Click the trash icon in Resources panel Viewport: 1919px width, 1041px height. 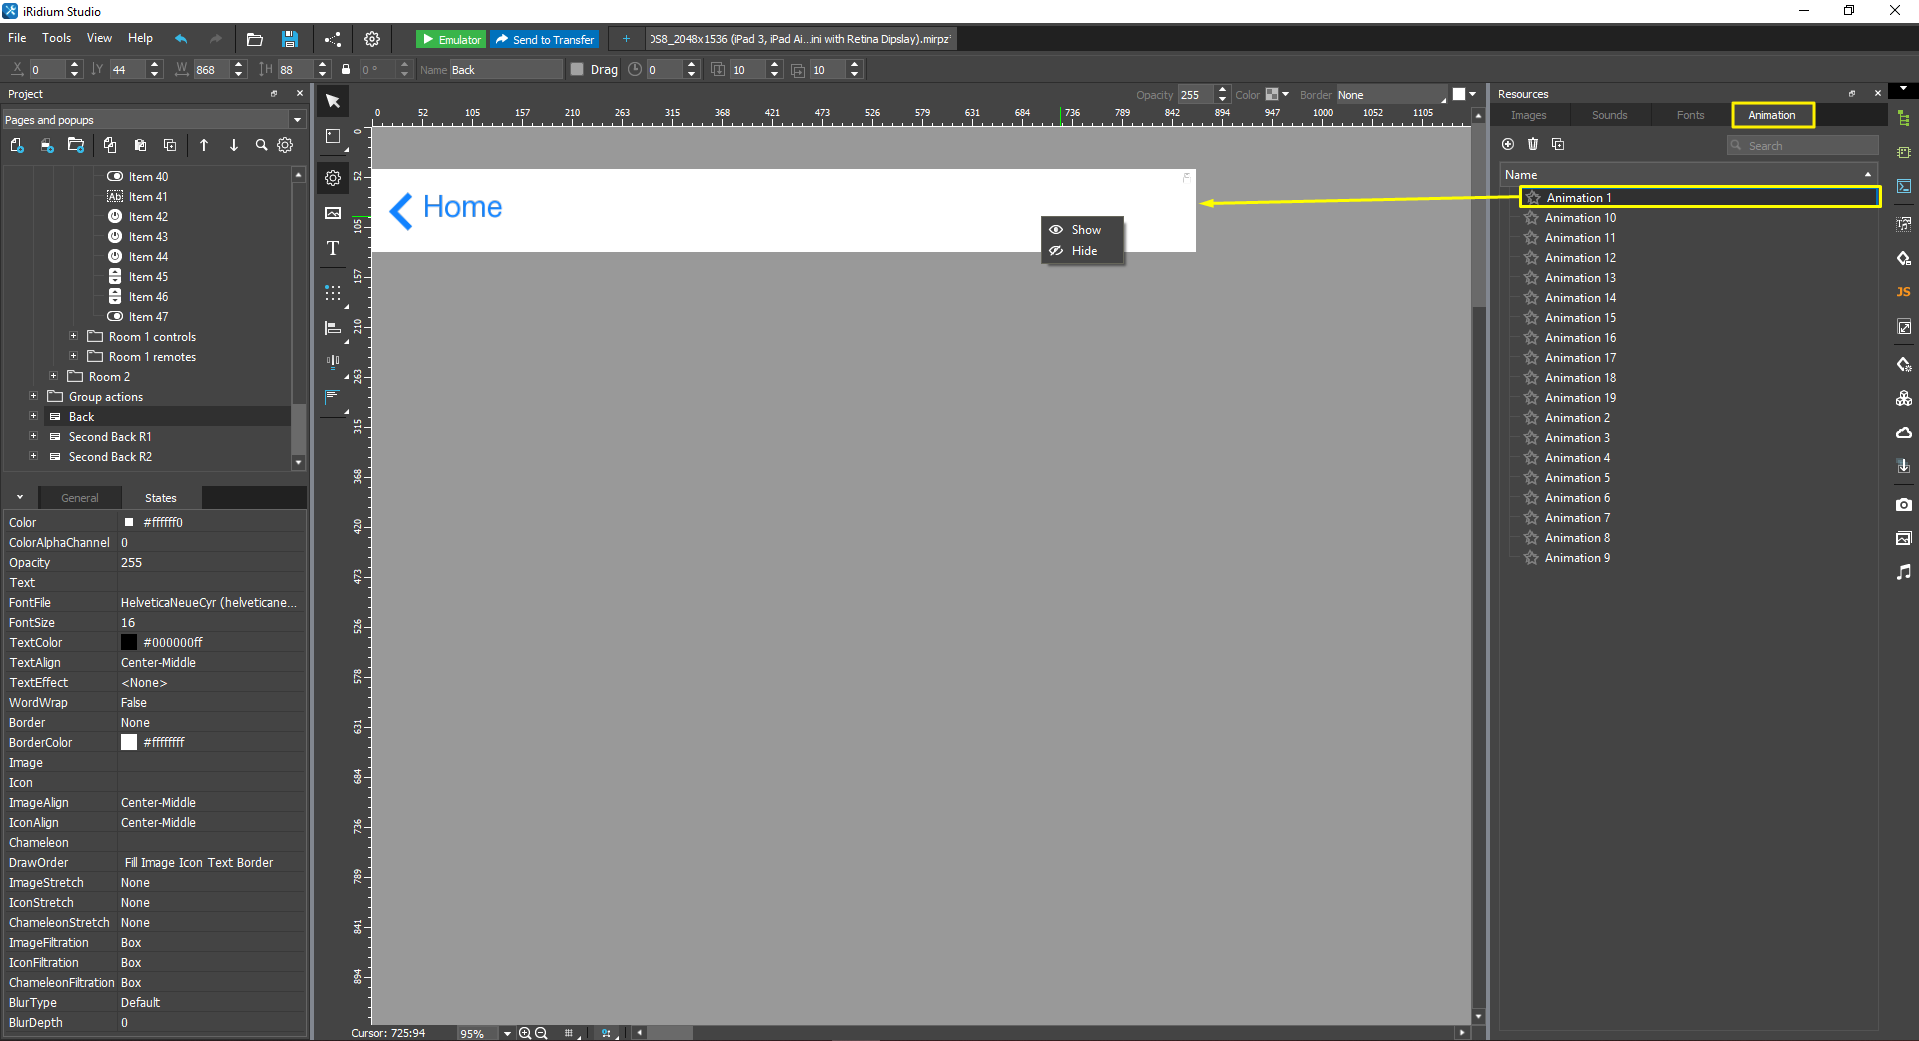(x=1532, y=144)
